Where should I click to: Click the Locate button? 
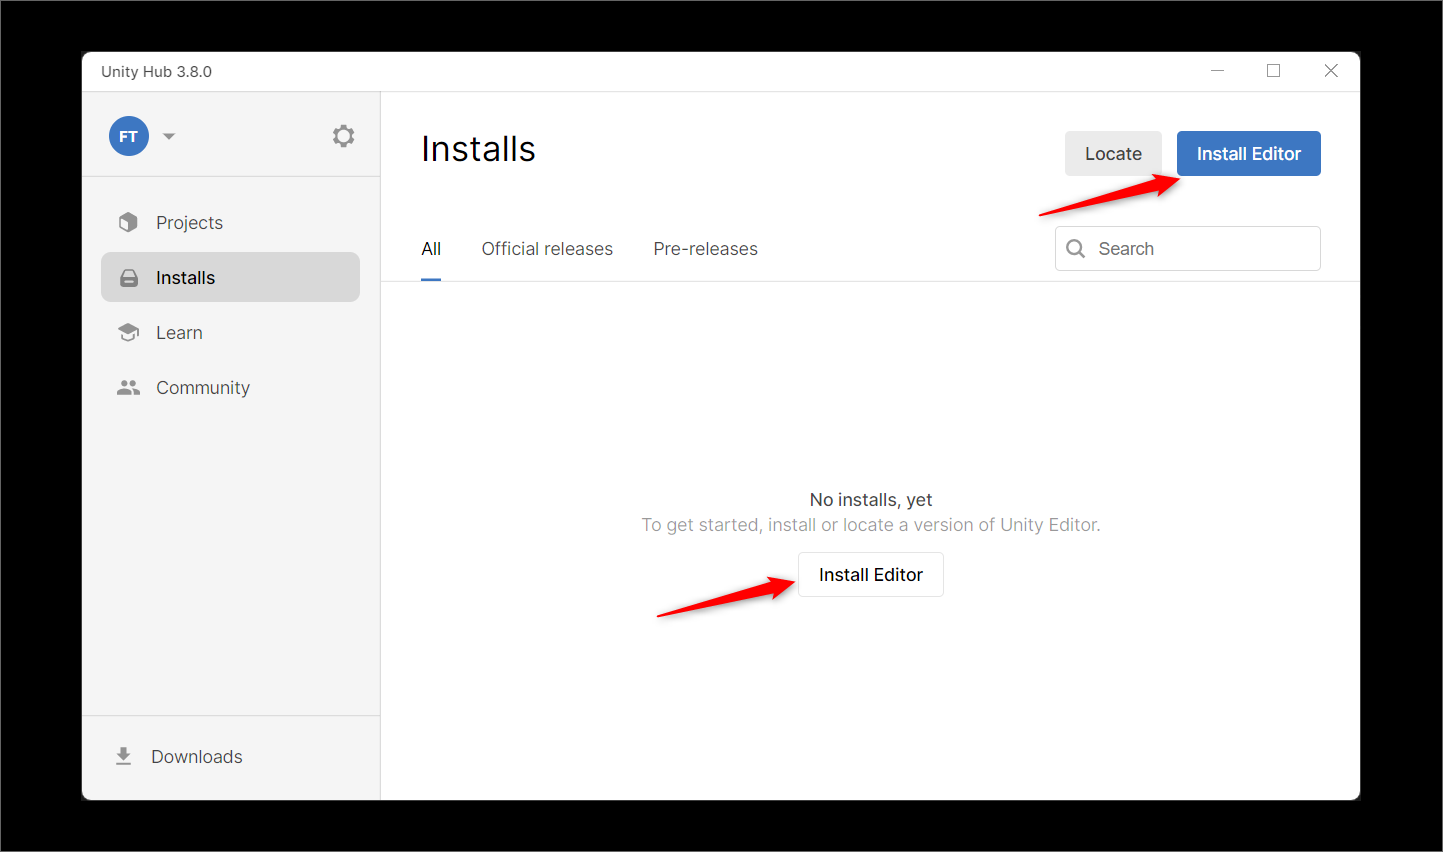point(1113,154)
